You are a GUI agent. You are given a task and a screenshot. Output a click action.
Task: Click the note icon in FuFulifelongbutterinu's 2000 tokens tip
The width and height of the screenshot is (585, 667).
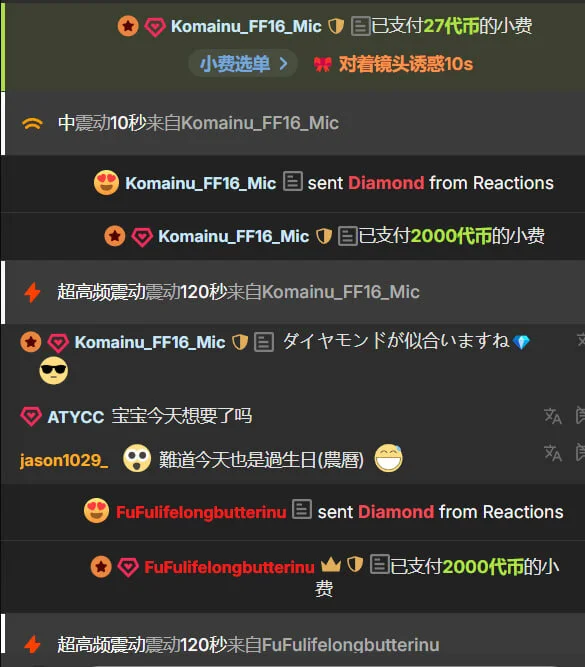click(379, 564)
